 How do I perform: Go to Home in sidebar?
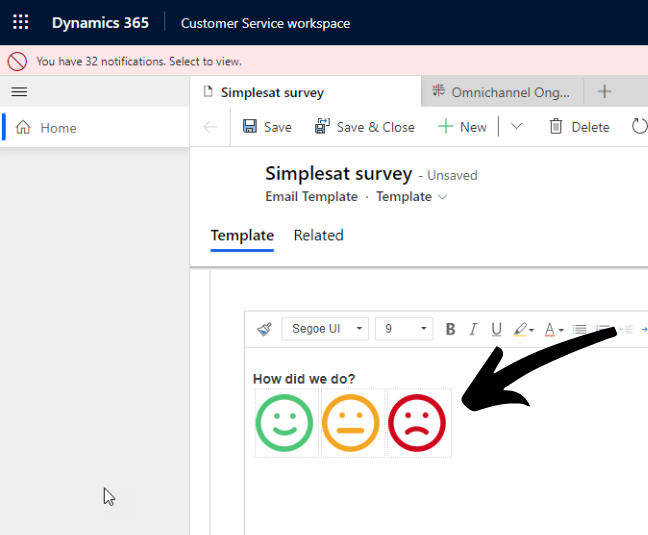pos(95,128)
